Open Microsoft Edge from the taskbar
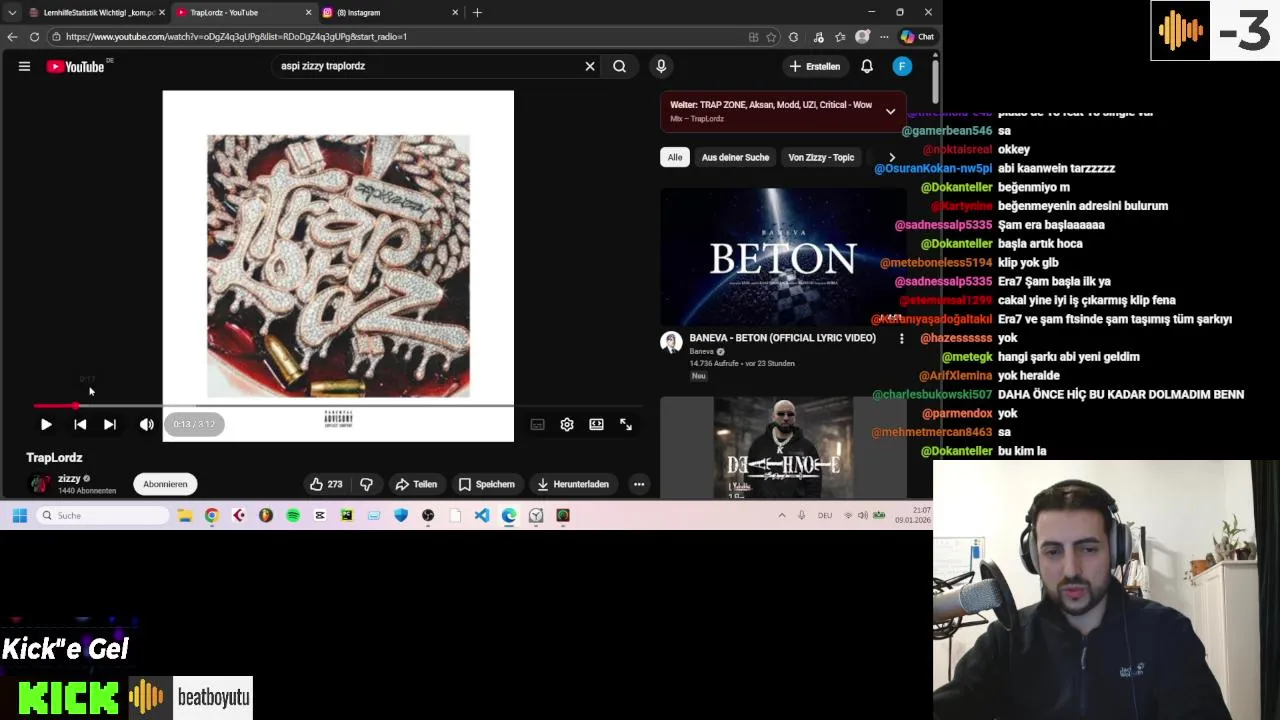 (509, 515)
